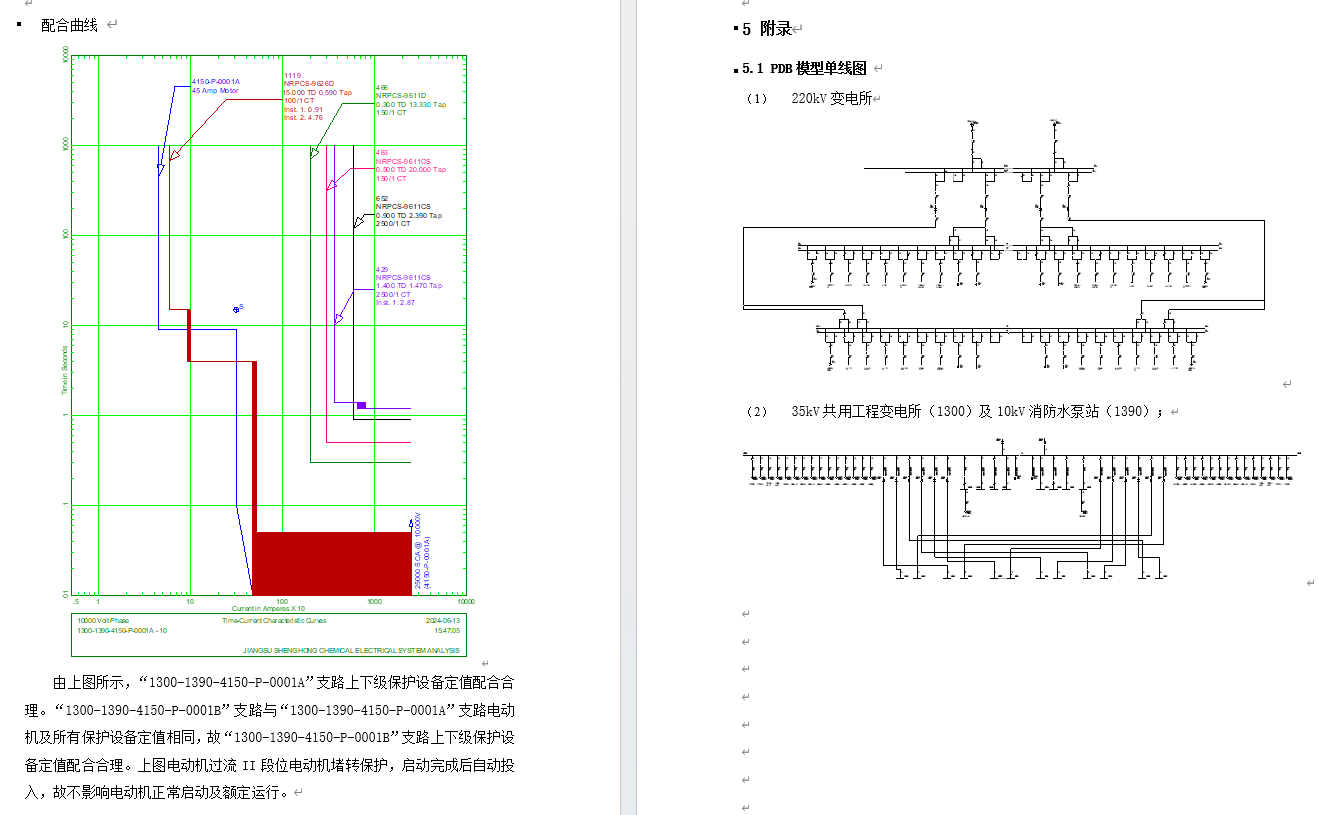Click the "配合曲线" heading text
The image size is (1318, 815).
pos(69,25)
